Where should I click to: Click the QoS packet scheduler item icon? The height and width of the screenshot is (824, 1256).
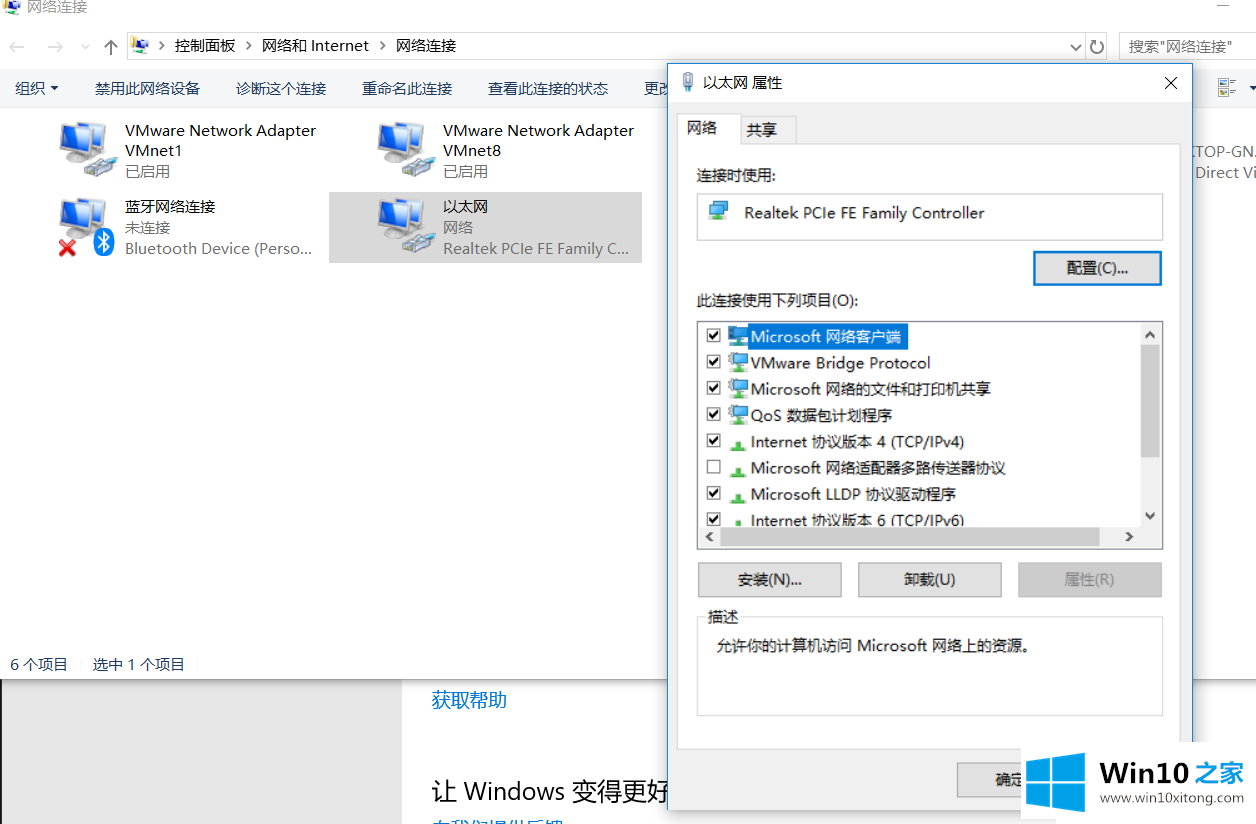(738, 414)
